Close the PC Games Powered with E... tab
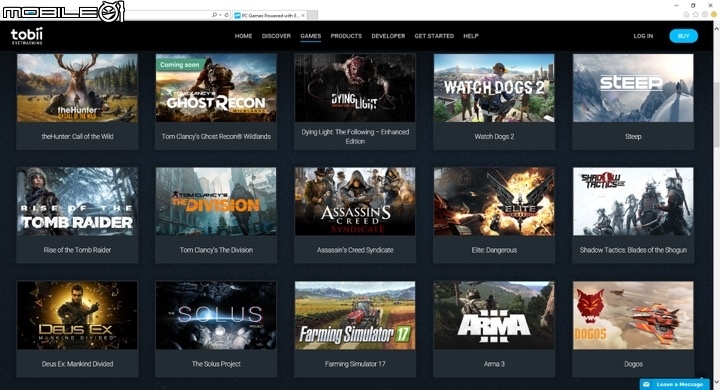The width and height of the screenshot is (720, 390). pyautogui.click(x=303, y=16)
